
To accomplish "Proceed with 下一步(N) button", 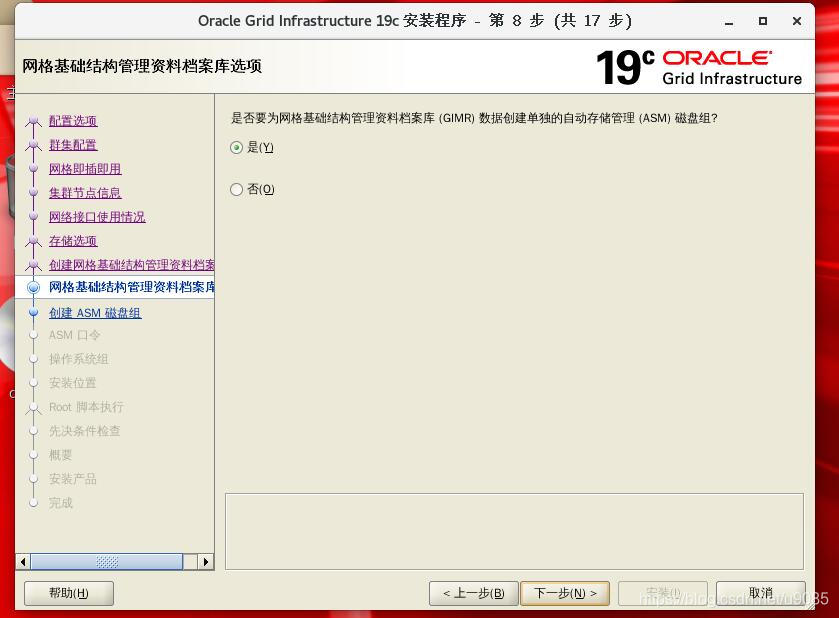I will 565,593.
